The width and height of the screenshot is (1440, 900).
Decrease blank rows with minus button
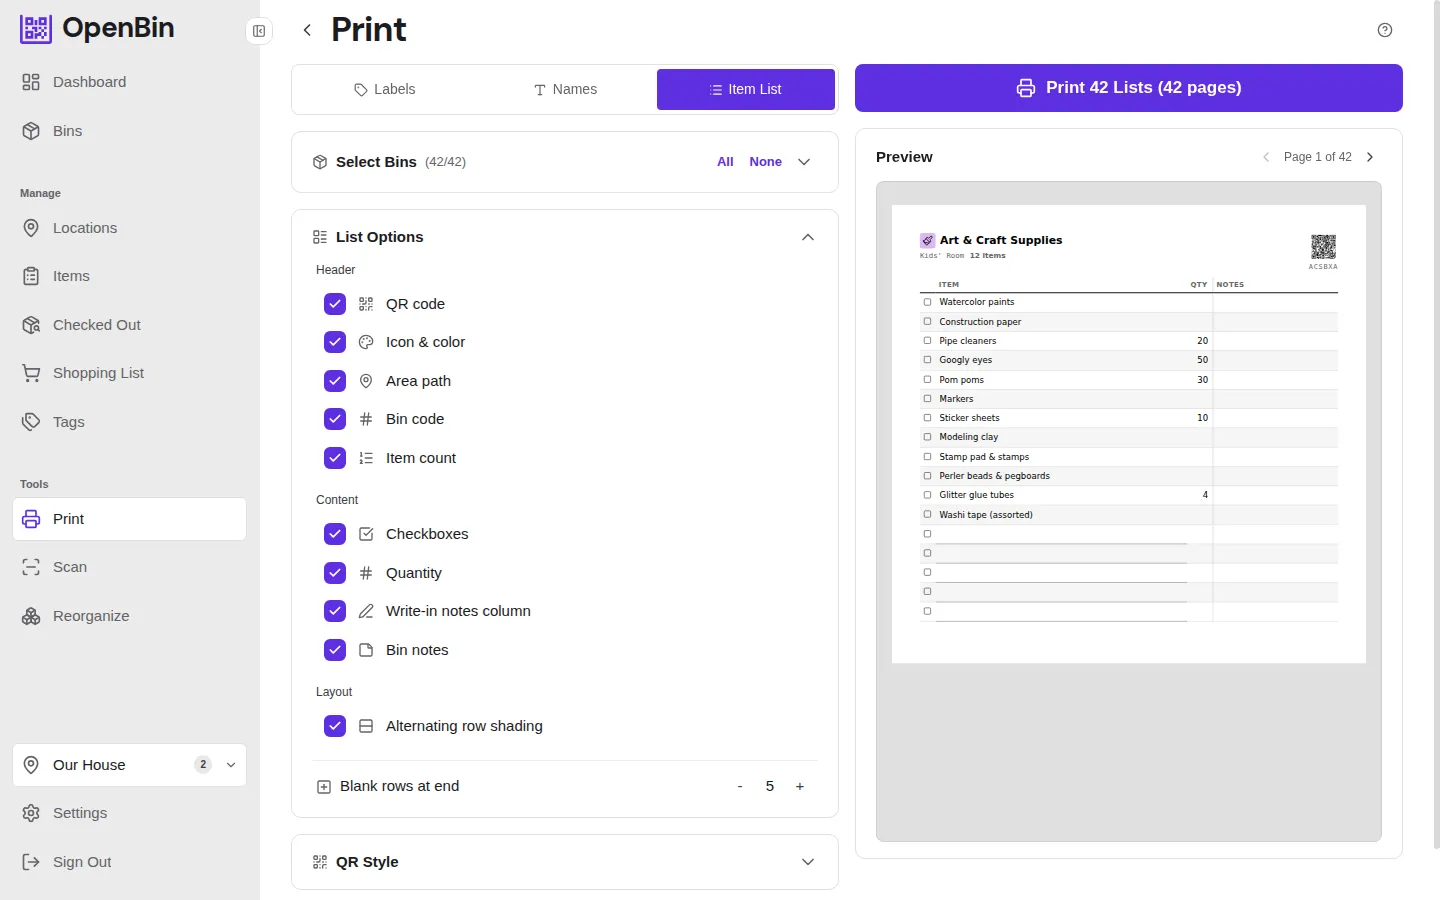[x=740, y=787]
